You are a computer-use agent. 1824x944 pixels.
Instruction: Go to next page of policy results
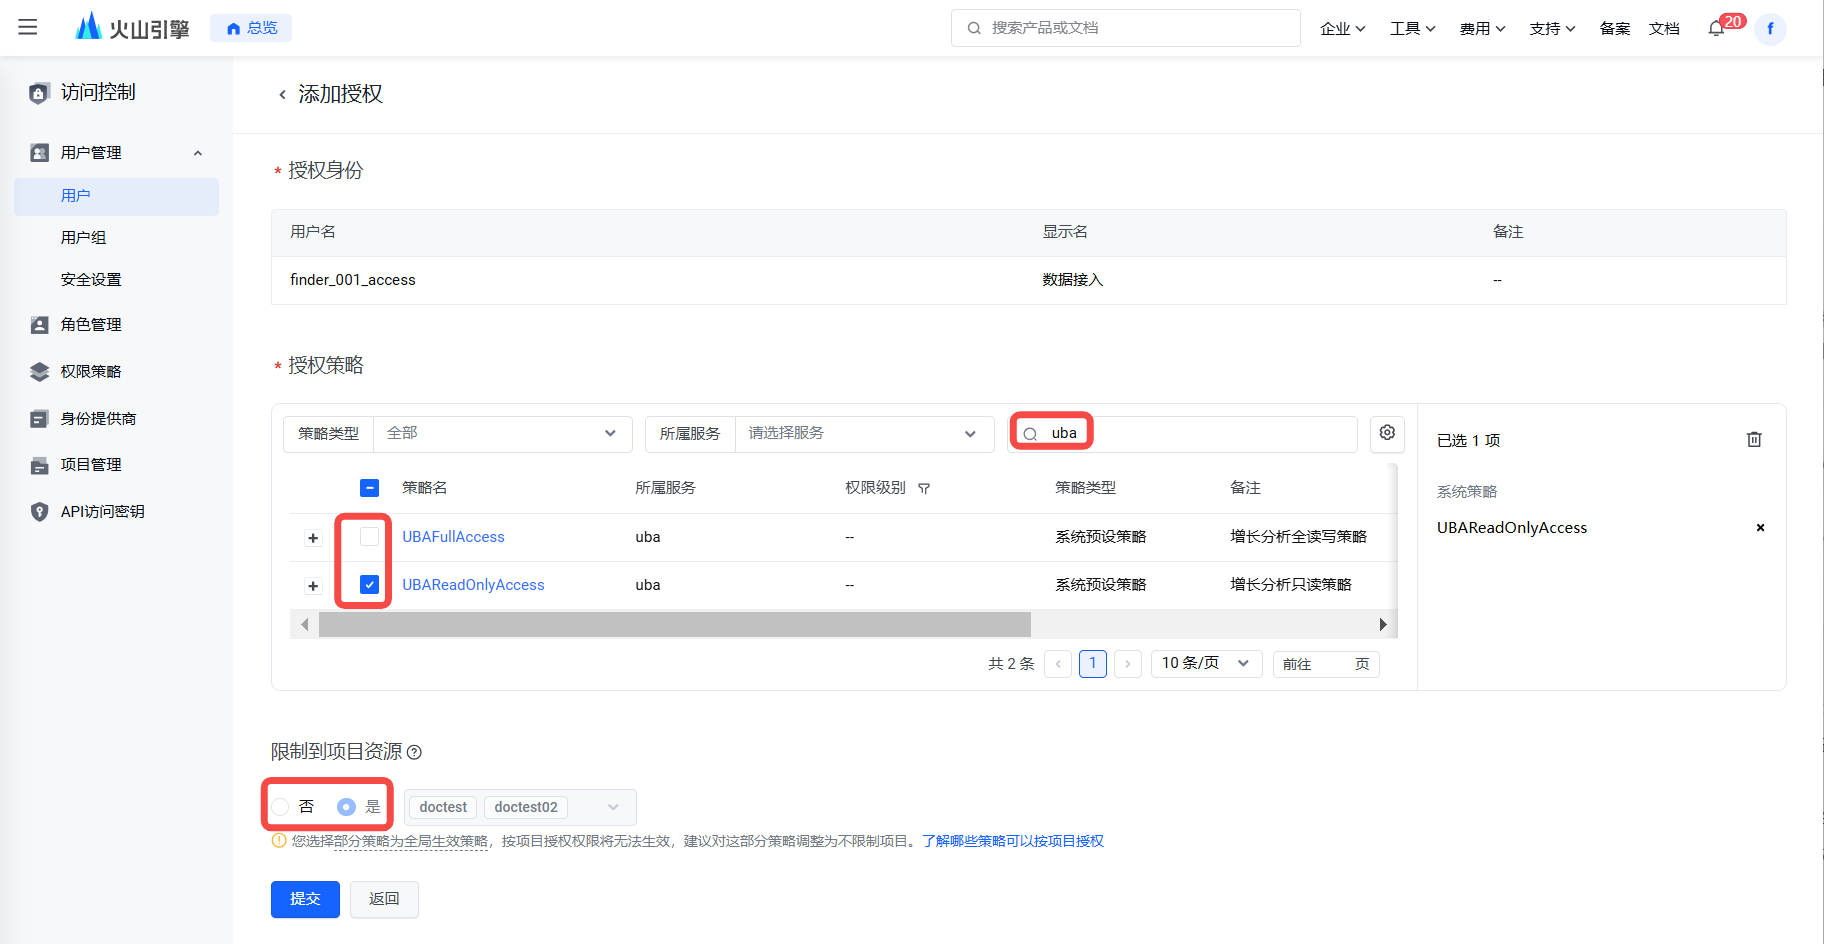(1128, 664)
